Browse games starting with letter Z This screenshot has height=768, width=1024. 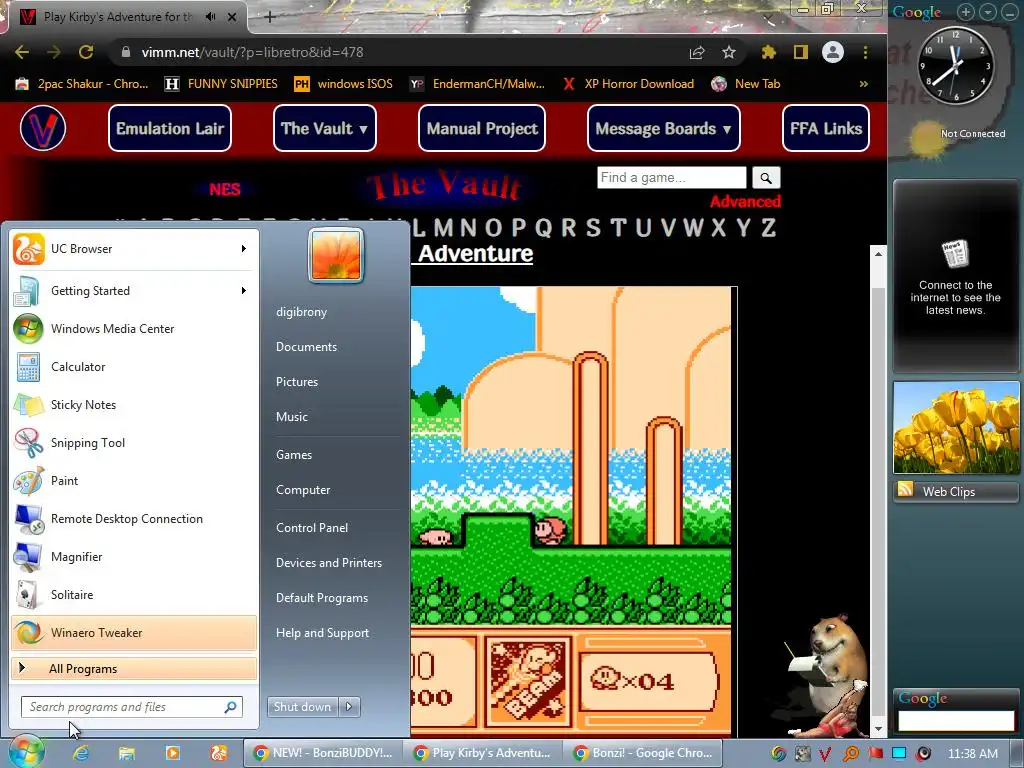(x=769, y=228)
